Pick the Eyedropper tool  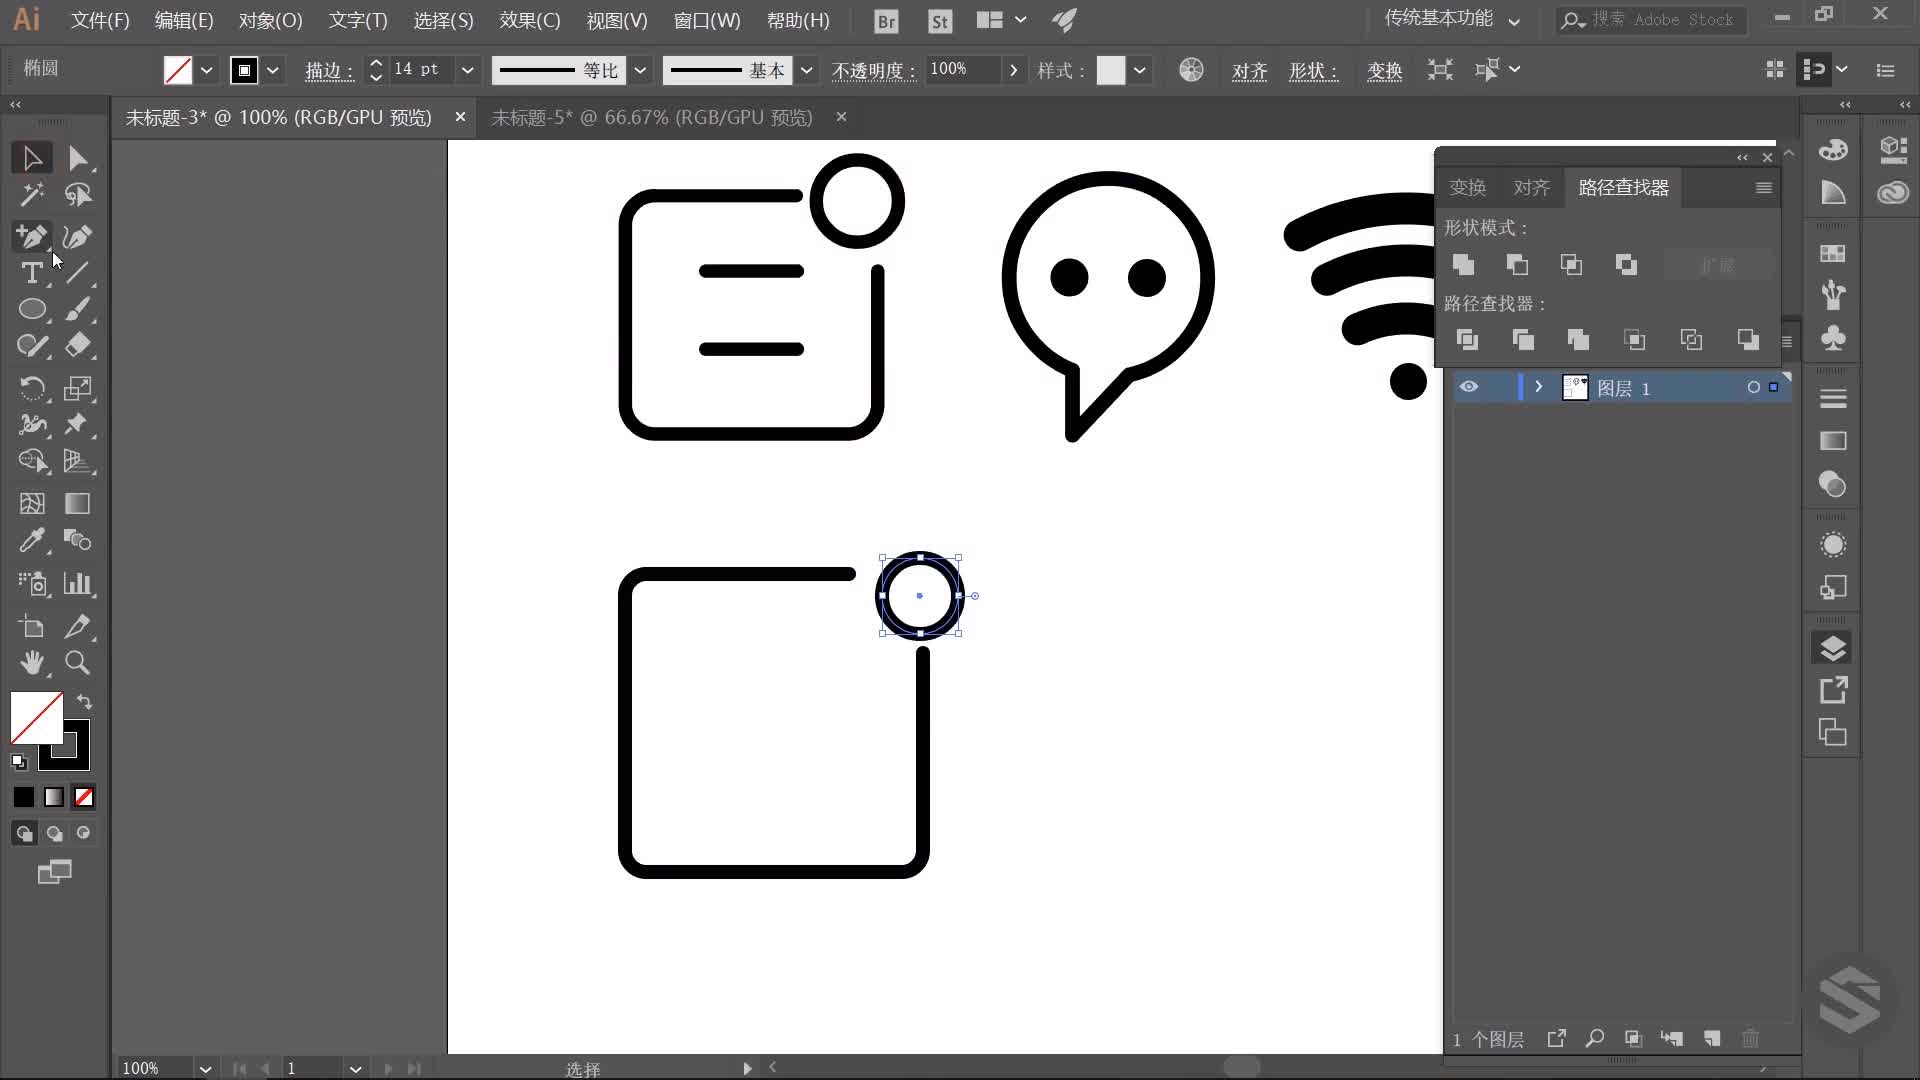pos(31,541)
